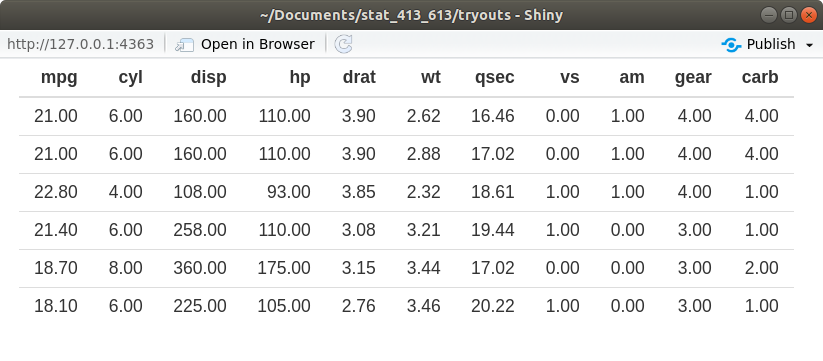This screenshot has height=361, width=823.
Task: Maximize the Shiny window
Action: click(x=788, y=15)
